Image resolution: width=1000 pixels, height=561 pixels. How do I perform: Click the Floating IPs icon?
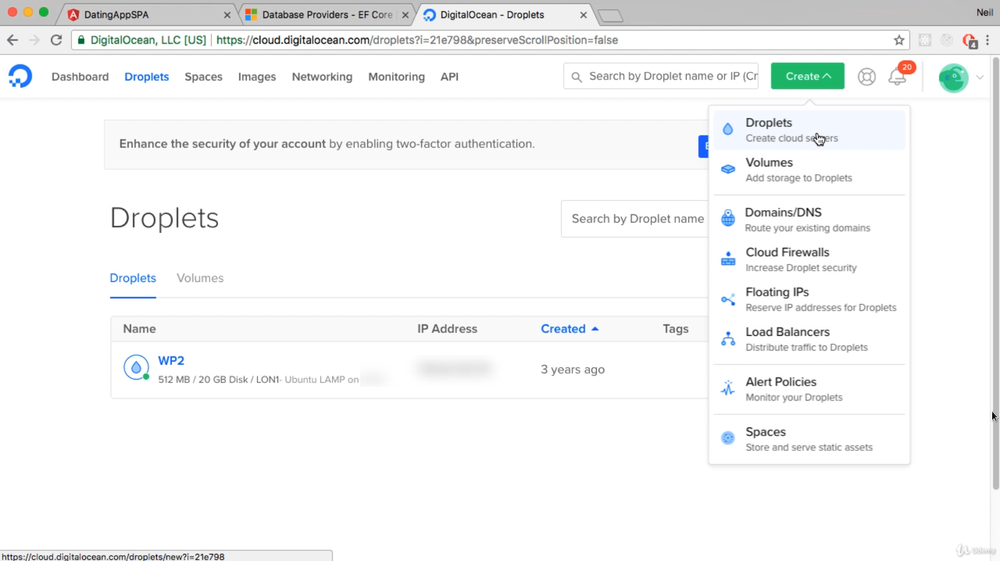(x=728, y=300)
